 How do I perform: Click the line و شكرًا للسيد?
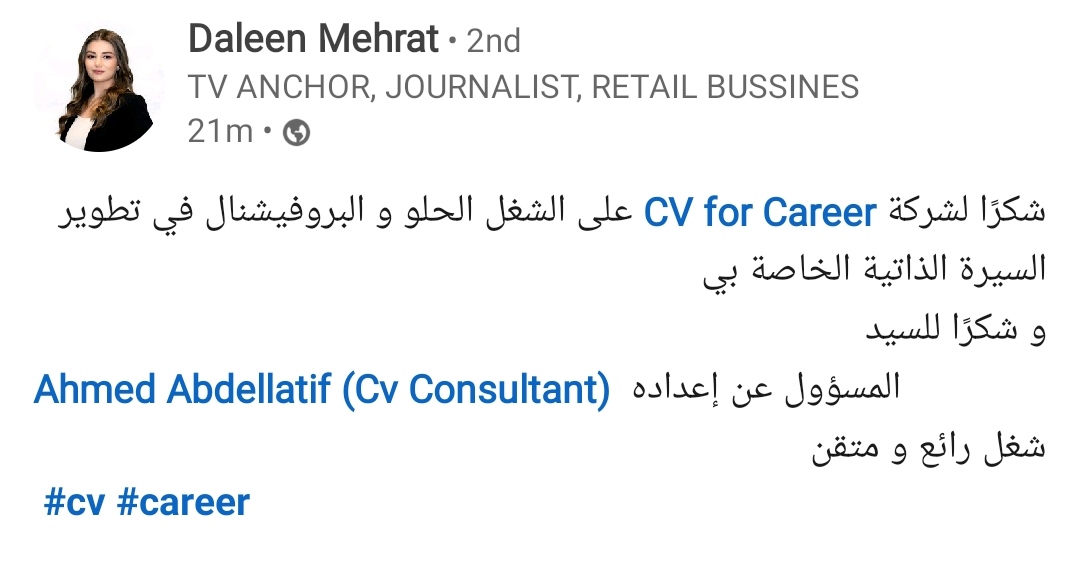pyautogui.click(x=956, y=329)
